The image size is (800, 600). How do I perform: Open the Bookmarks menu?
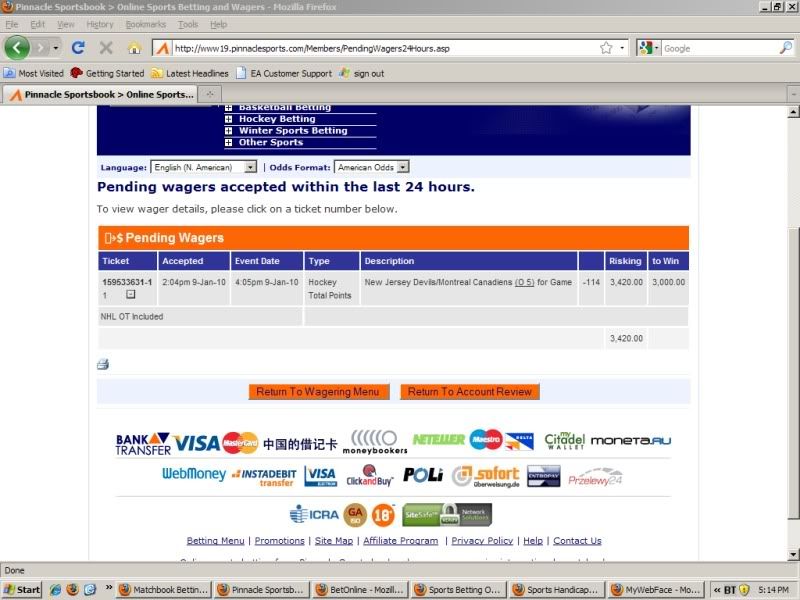tap(145, 24)
